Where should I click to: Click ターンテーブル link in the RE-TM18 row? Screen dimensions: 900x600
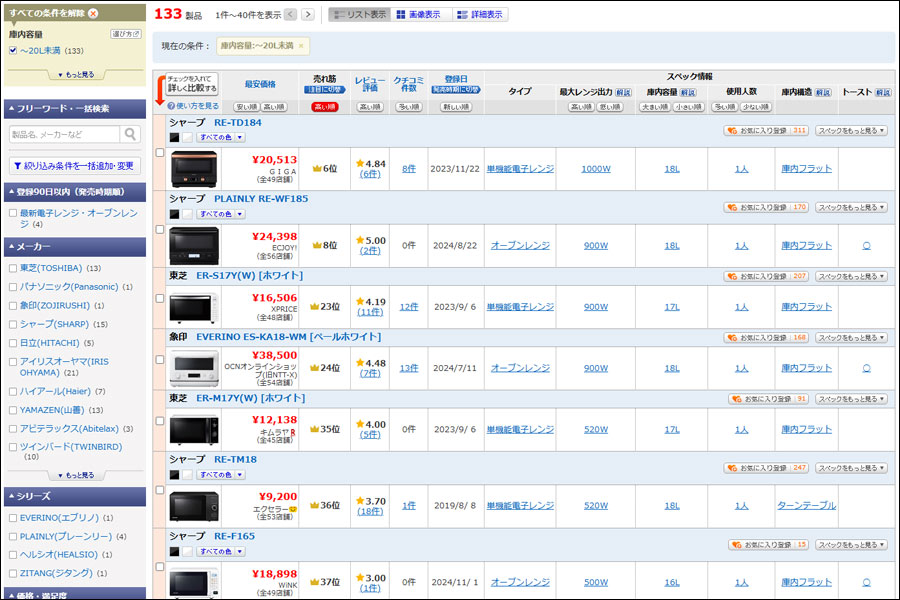click(806, 506)
